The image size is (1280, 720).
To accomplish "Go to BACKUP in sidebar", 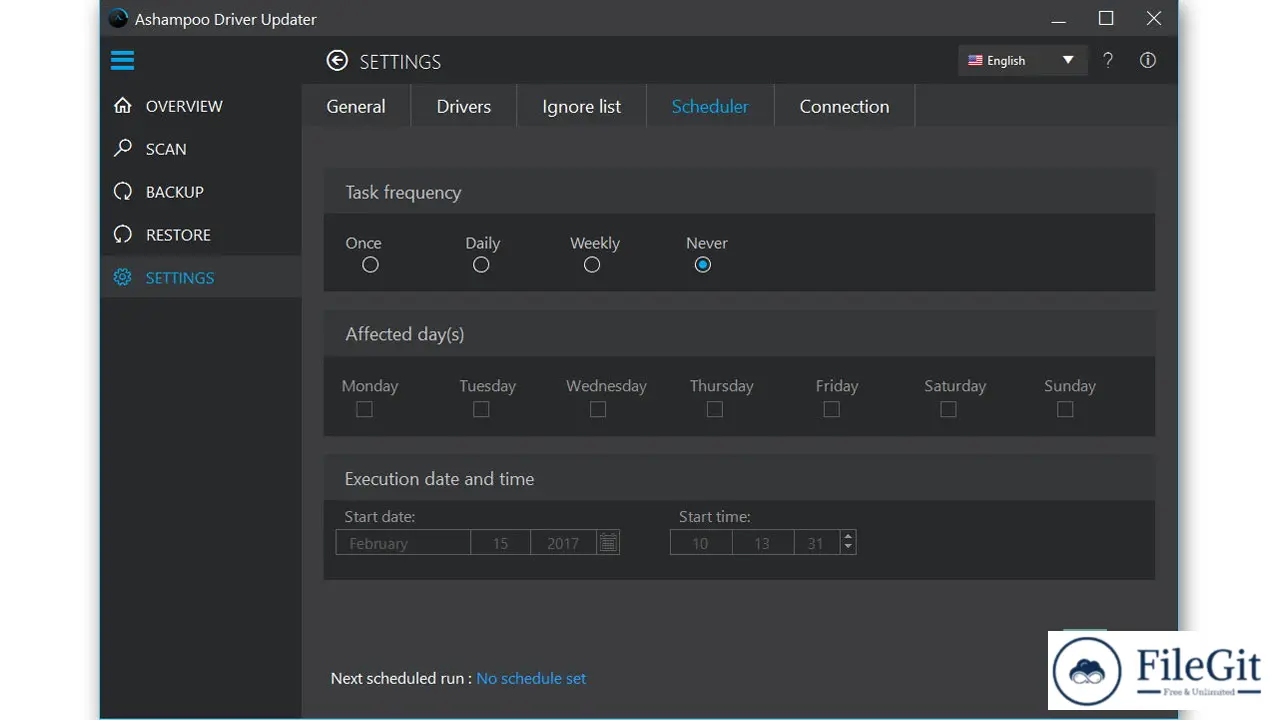I will tap(201, 192).
